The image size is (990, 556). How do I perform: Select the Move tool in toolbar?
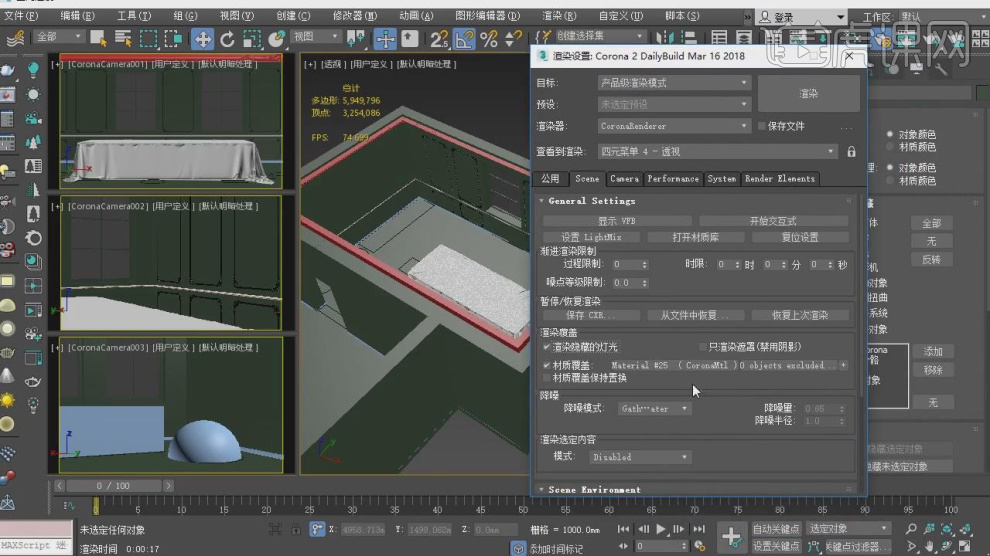(x=202, y=38)
